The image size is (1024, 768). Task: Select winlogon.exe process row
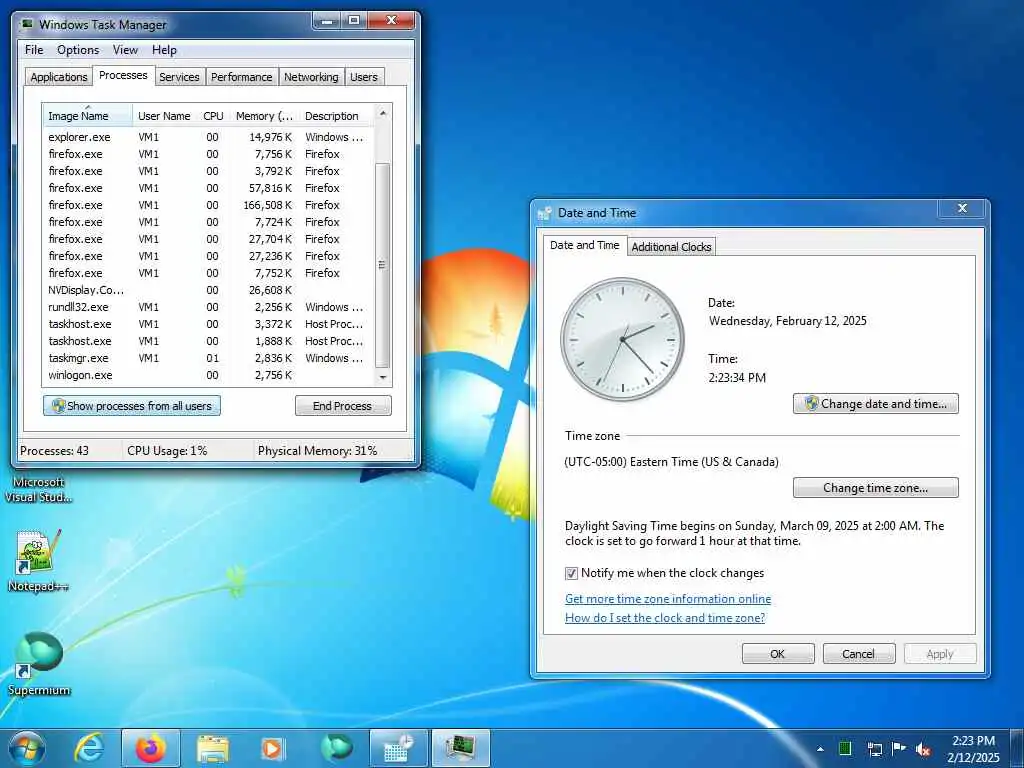(x=208, y=375)
